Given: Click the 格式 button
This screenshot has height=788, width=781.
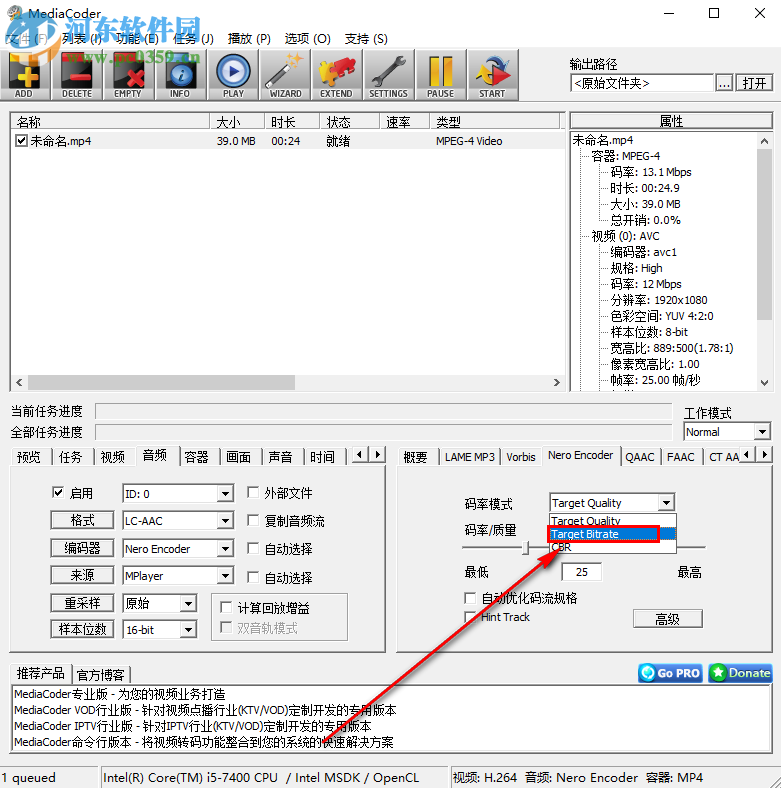Looking at the screenshot, I should pyautogui.click(x=82, y=520).
